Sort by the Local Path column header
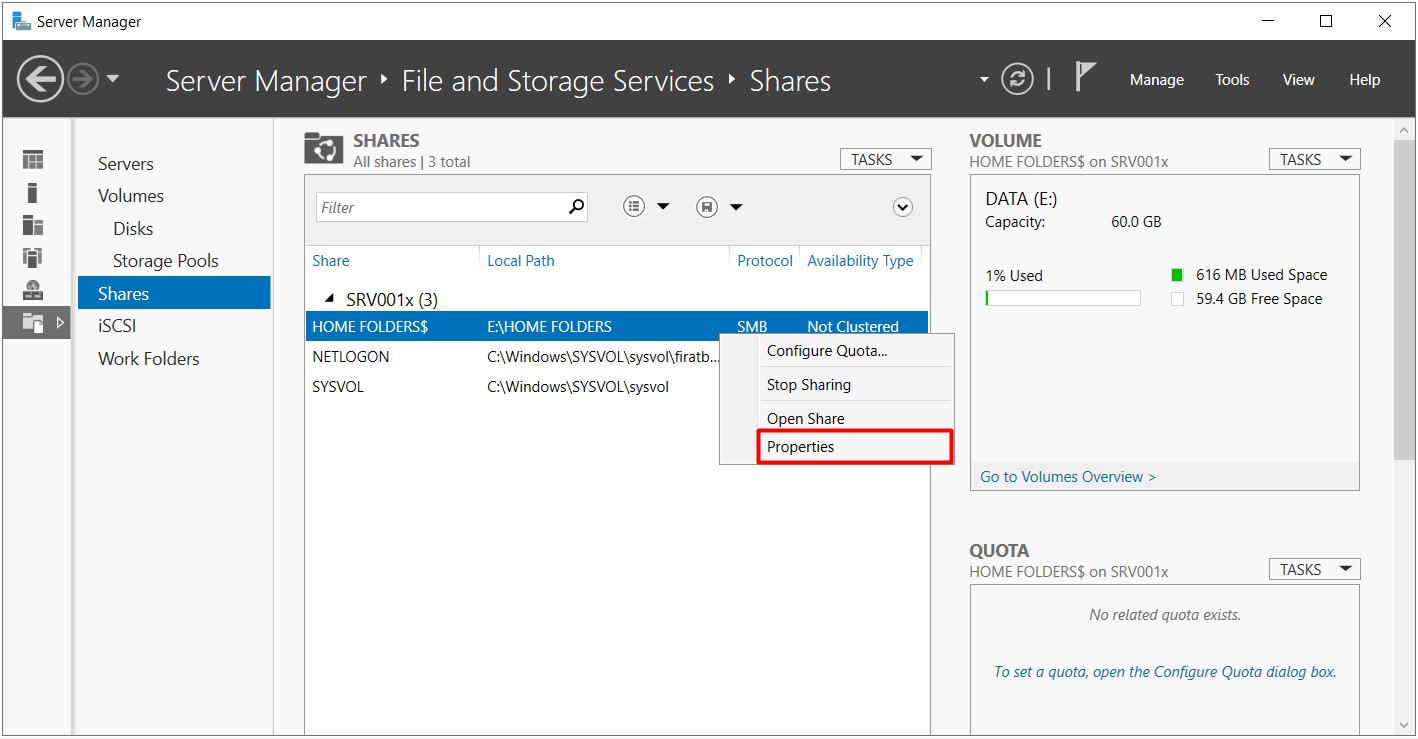 [521, 261]
